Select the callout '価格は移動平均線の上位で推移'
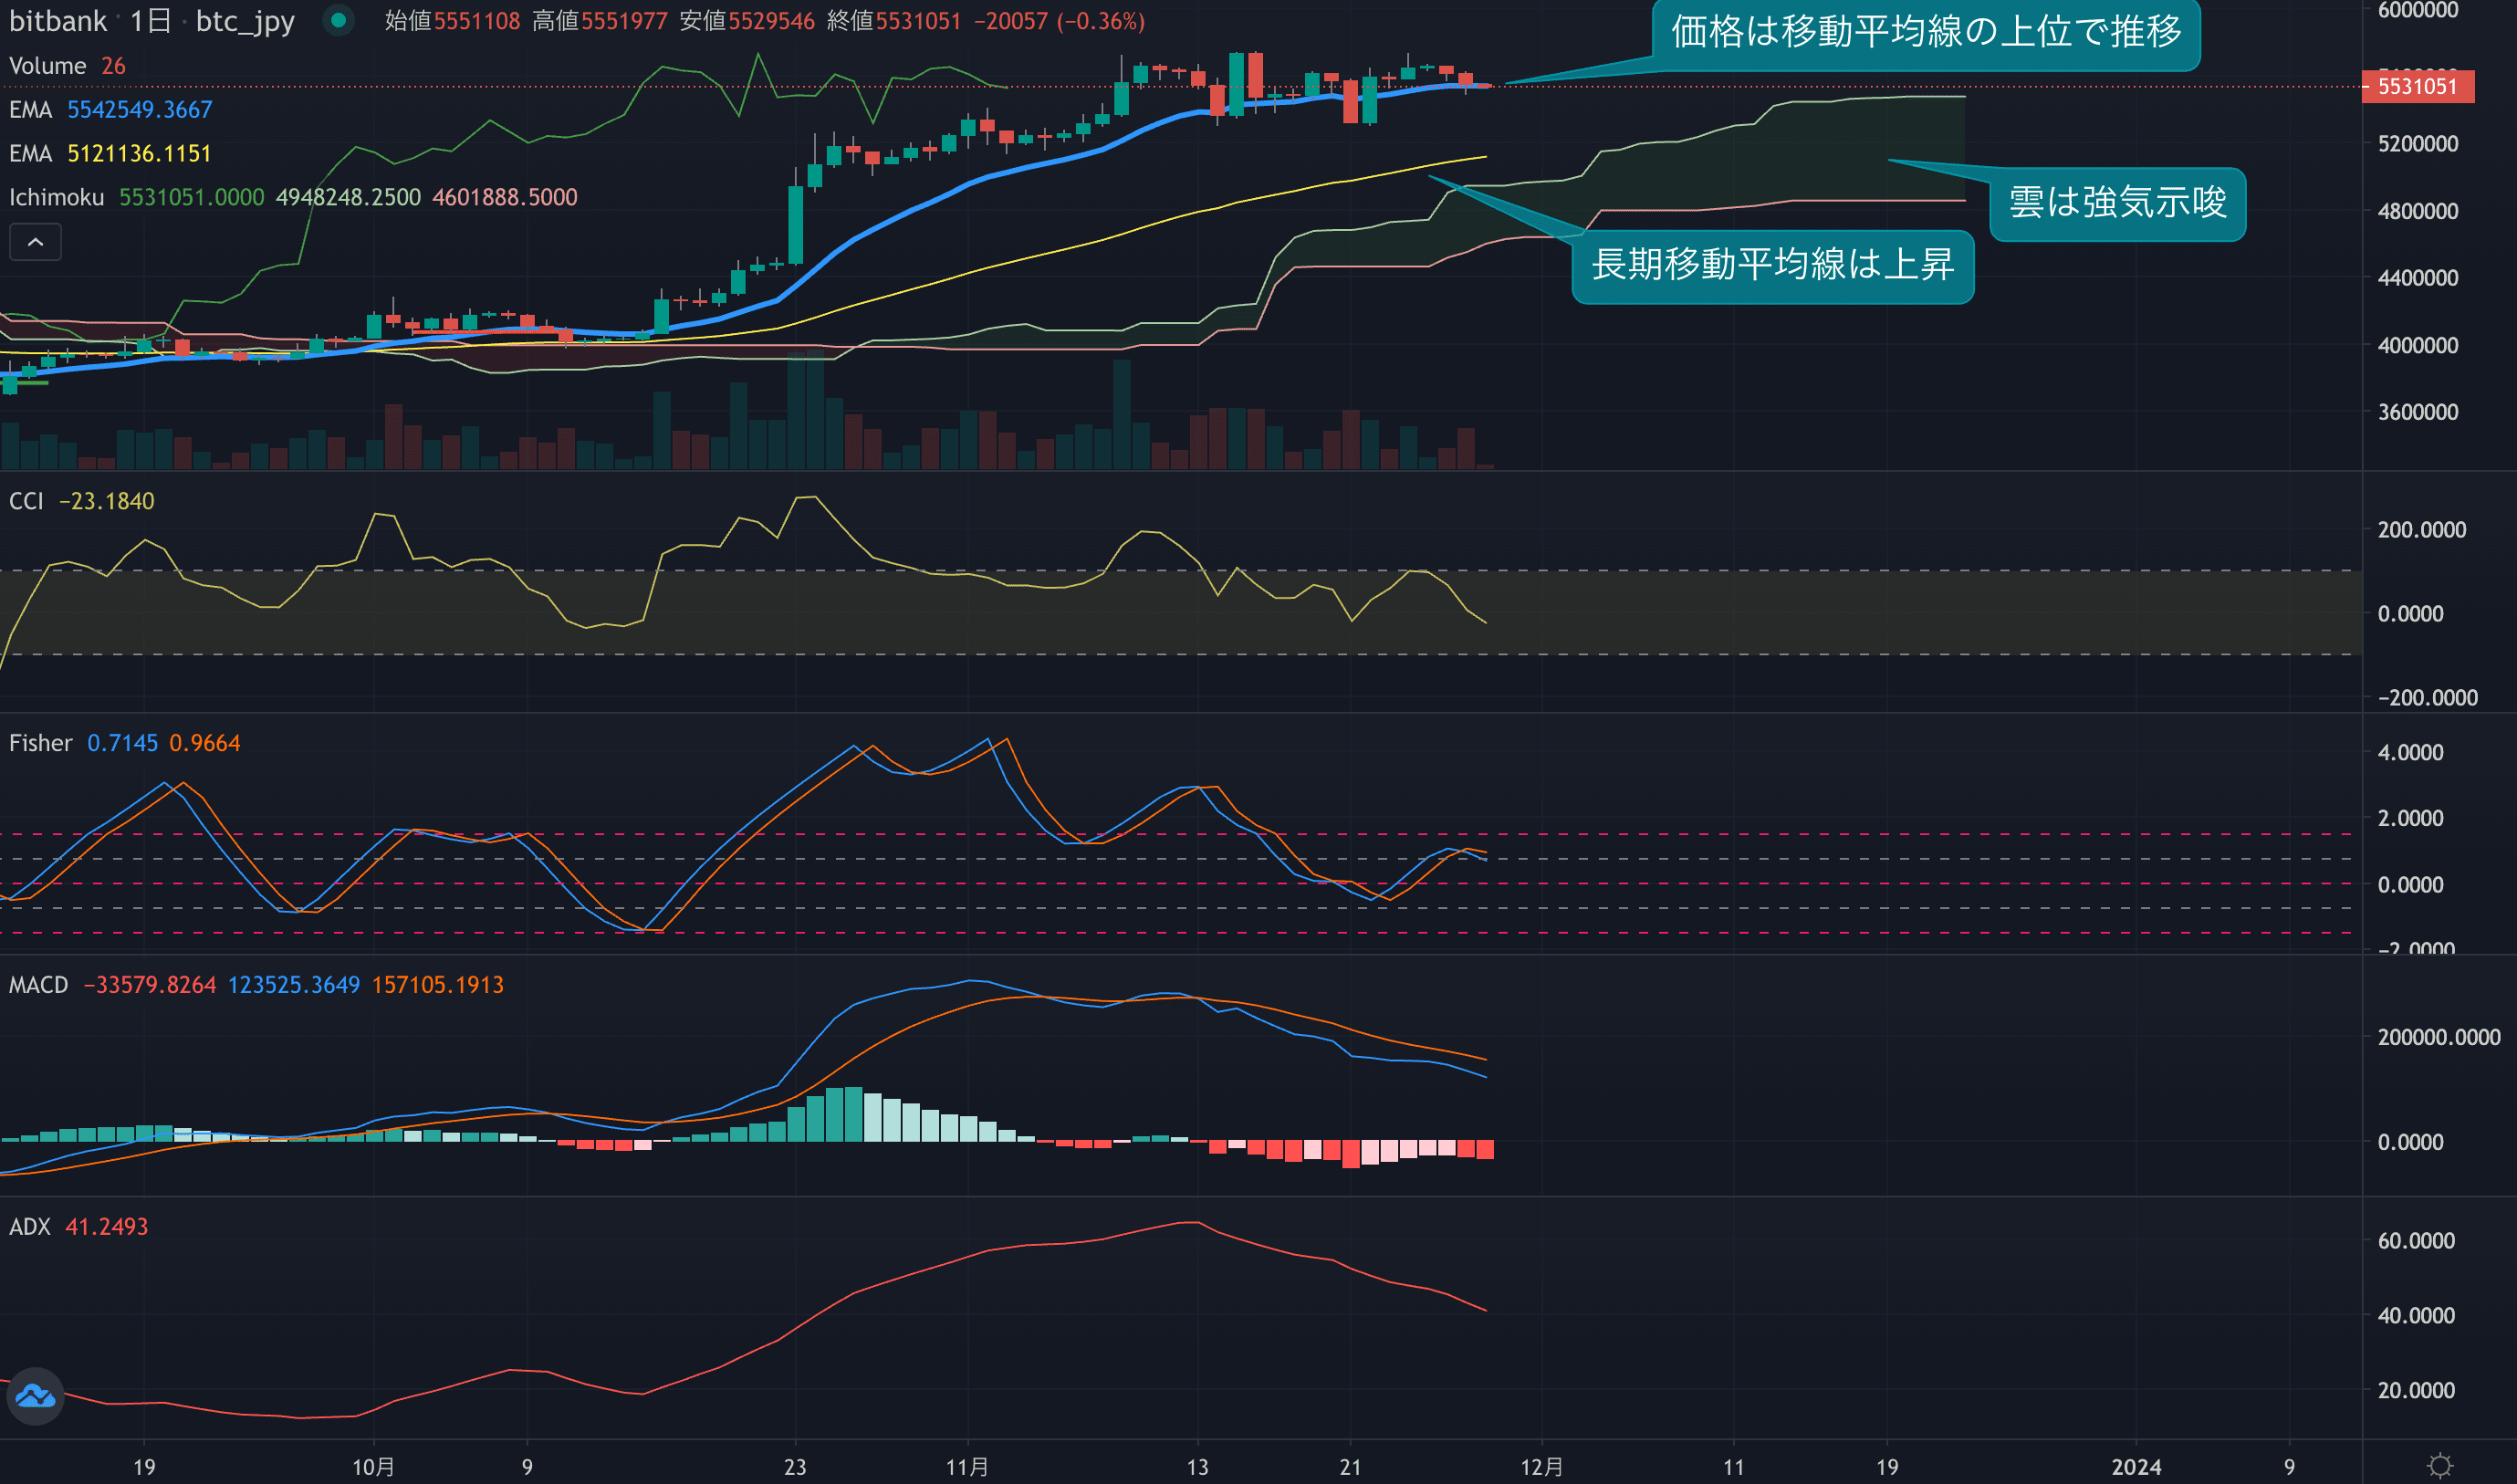Viewport: 2517px width, 1484px height. (x=1925, y=32)
